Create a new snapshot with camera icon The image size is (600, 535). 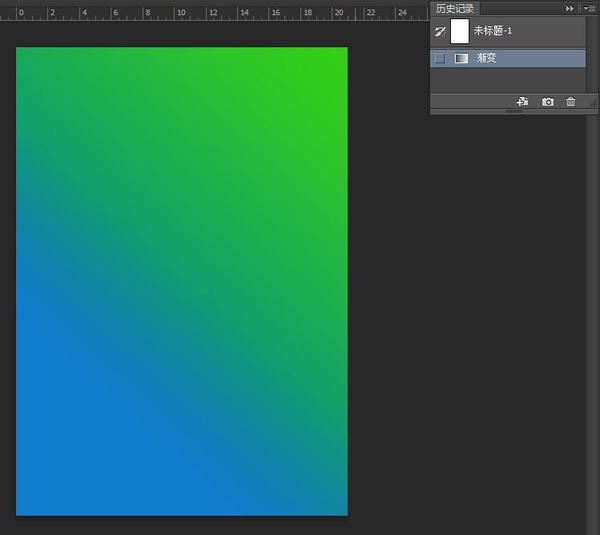pos(547,102)
